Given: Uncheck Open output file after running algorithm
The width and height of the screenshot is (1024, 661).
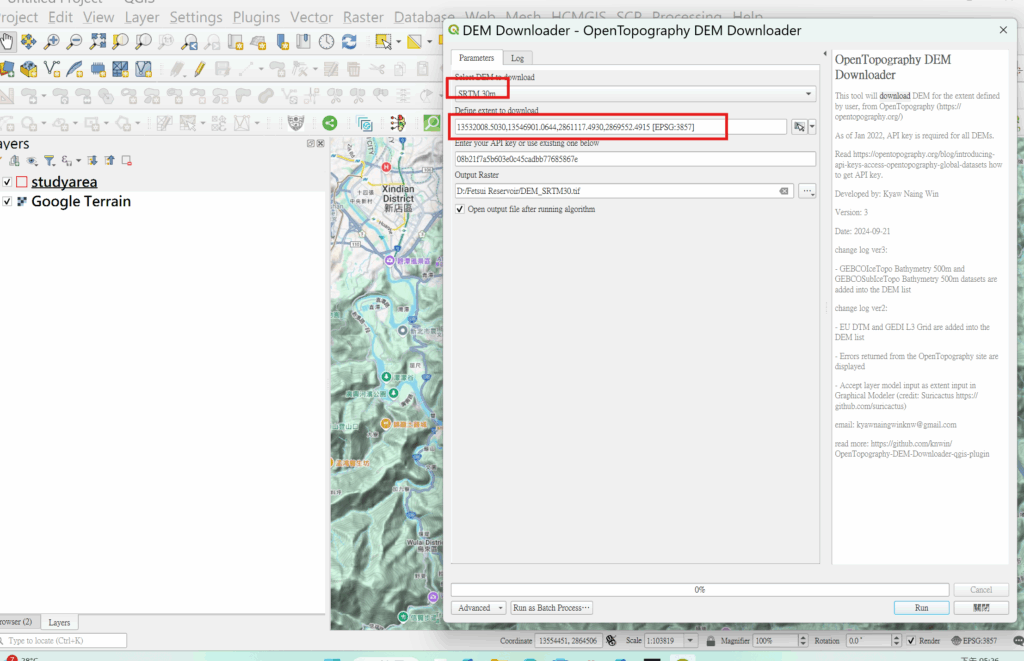Looking at the screenshot, I should pyautogui.click(x=460, y=209).
